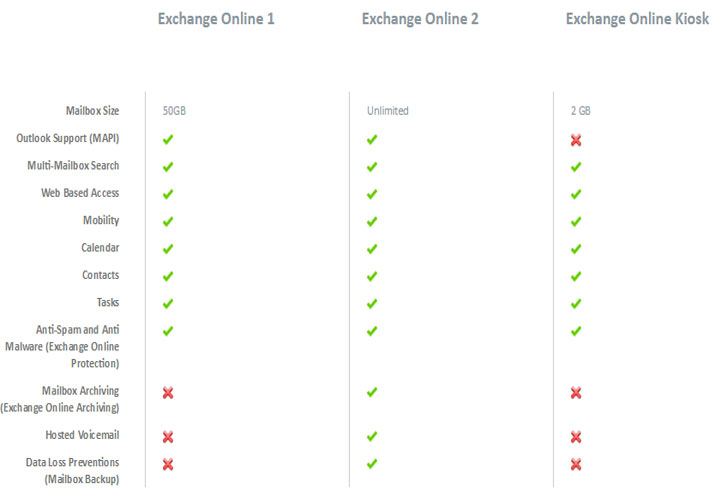715x500 pixels.
Task: Click Data Loss Preventions red X for Exchange Online 1
Action: click(168, 464)
